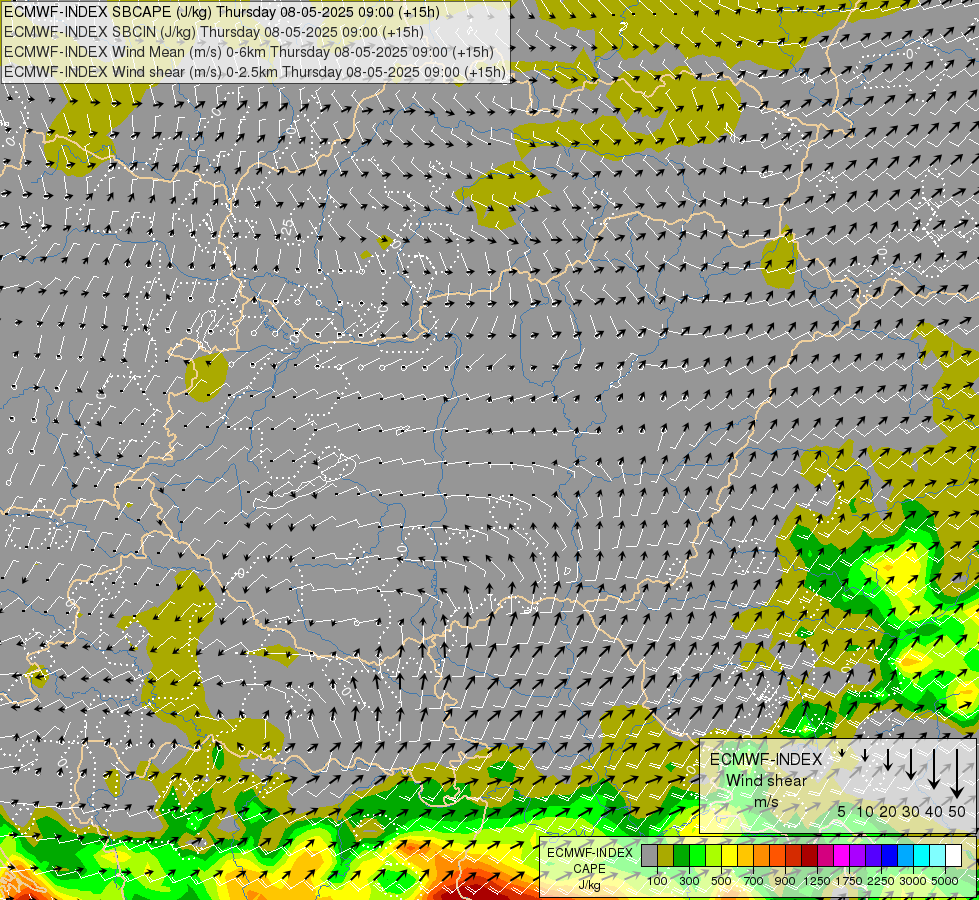Select the gray CAPE legend swatch

pos(649,856)
